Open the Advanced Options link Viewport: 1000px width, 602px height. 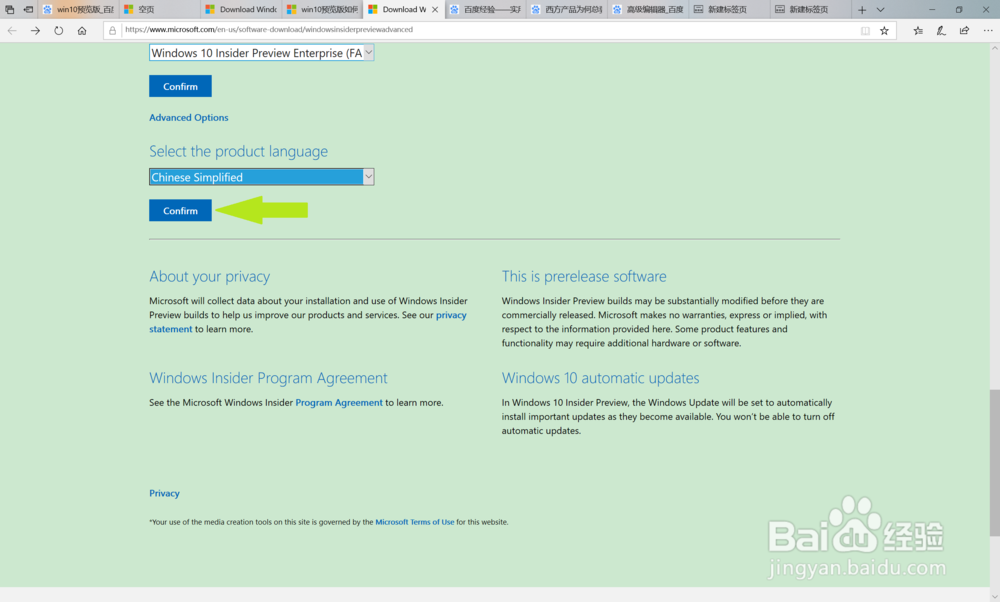coord(189,117)
